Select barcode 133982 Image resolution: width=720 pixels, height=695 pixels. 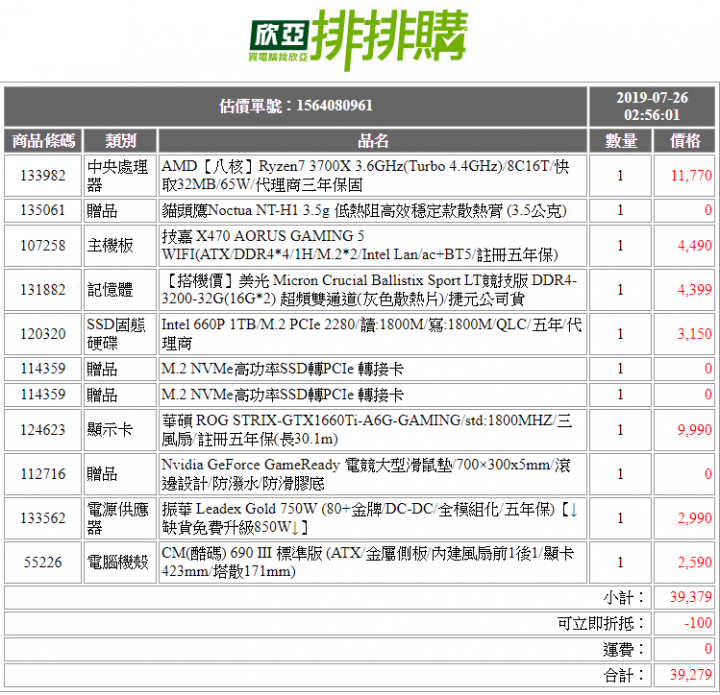pyautogui.click(x=43, y=176)
